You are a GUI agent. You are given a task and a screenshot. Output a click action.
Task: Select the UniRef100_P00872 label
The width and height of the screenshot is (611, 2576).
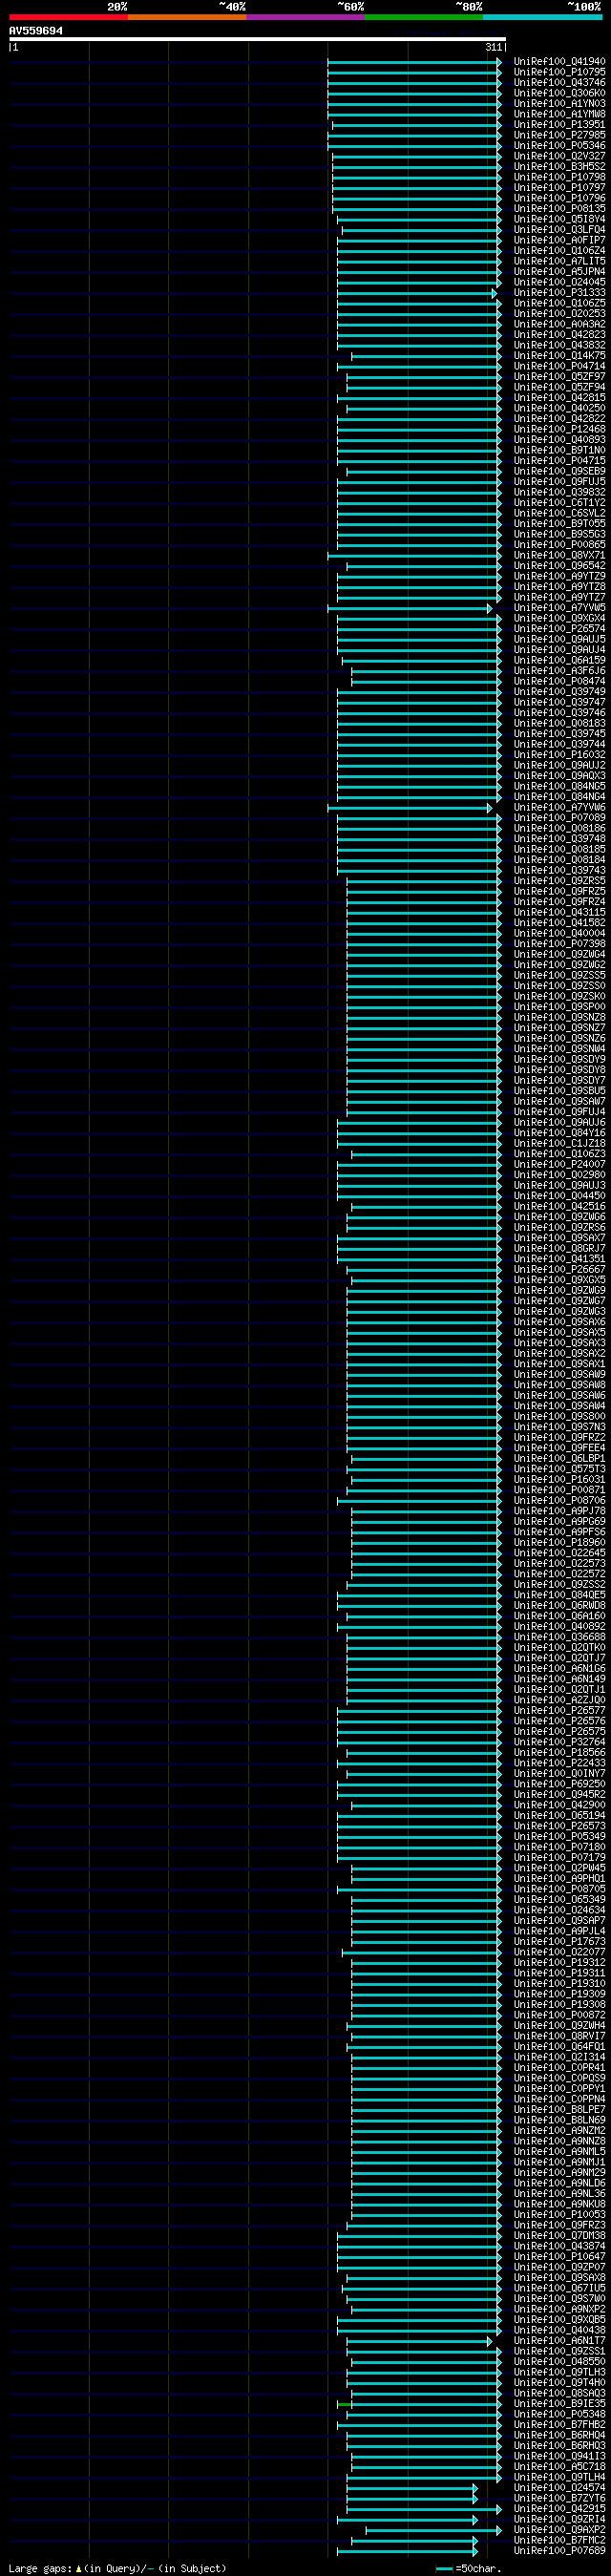559,2014
